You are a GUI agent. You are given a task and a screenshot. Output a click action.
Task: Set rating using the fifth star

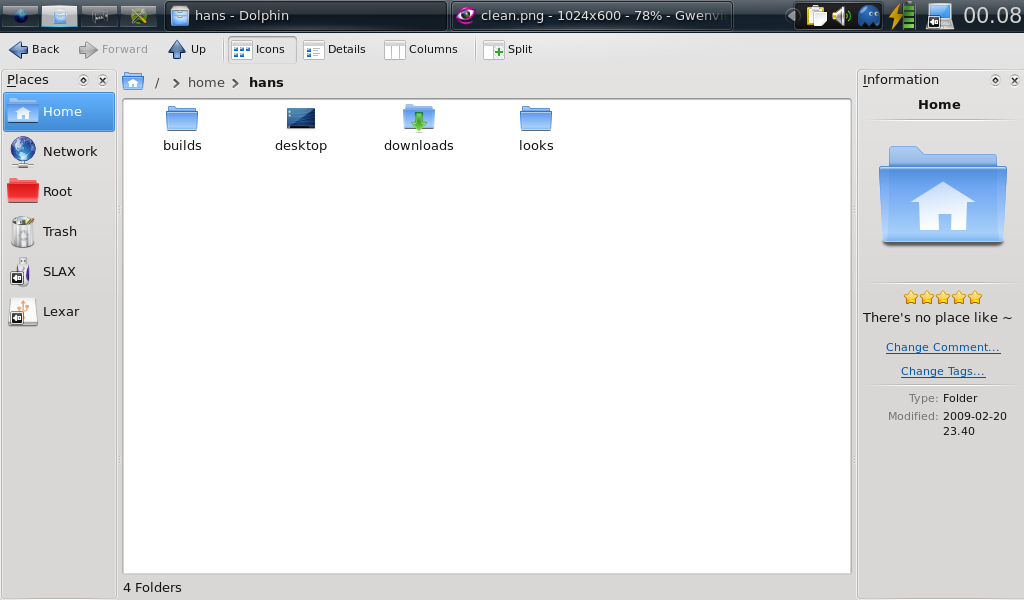click(x=975, y=297)
